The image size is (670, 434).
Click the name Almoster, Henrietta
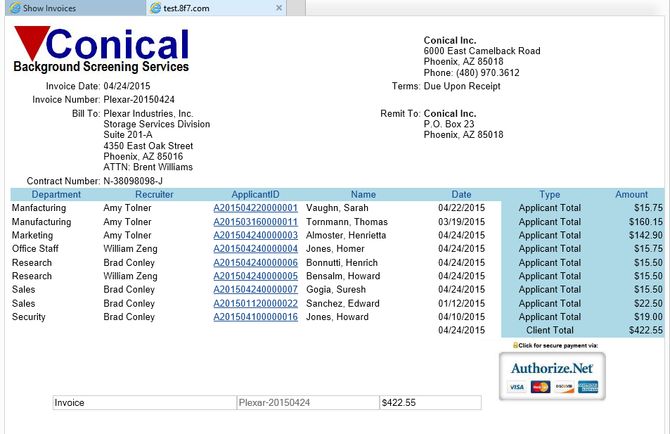[346, 235]
